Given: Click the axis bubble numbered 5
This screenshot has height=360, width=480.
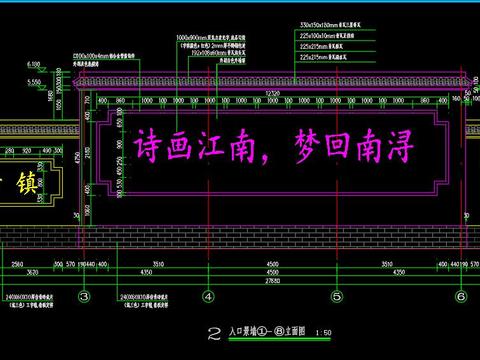Looking at the screenshot, I should [337, 296].
